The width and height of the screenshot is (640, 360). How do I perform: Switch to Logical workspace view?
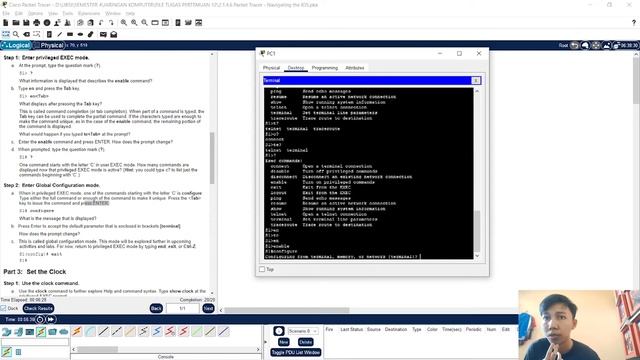[x=16, y=45]
